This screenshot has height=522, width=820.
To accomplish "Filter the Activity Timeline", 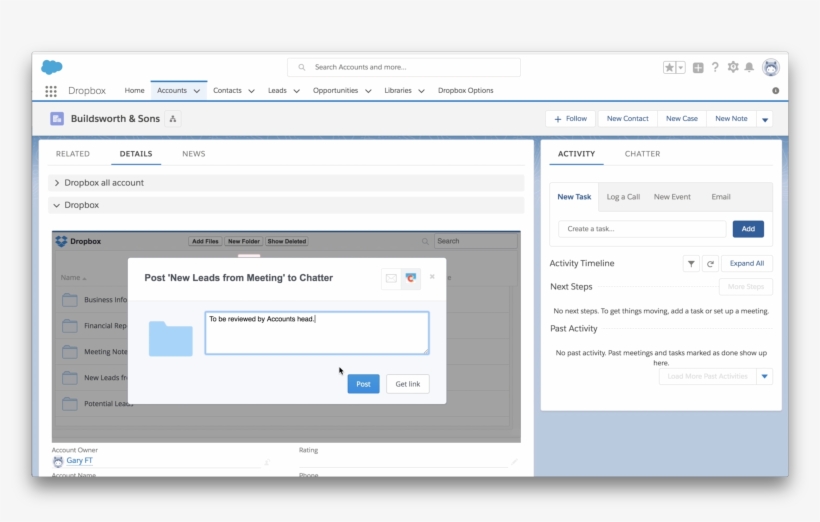I will (691, 264).
